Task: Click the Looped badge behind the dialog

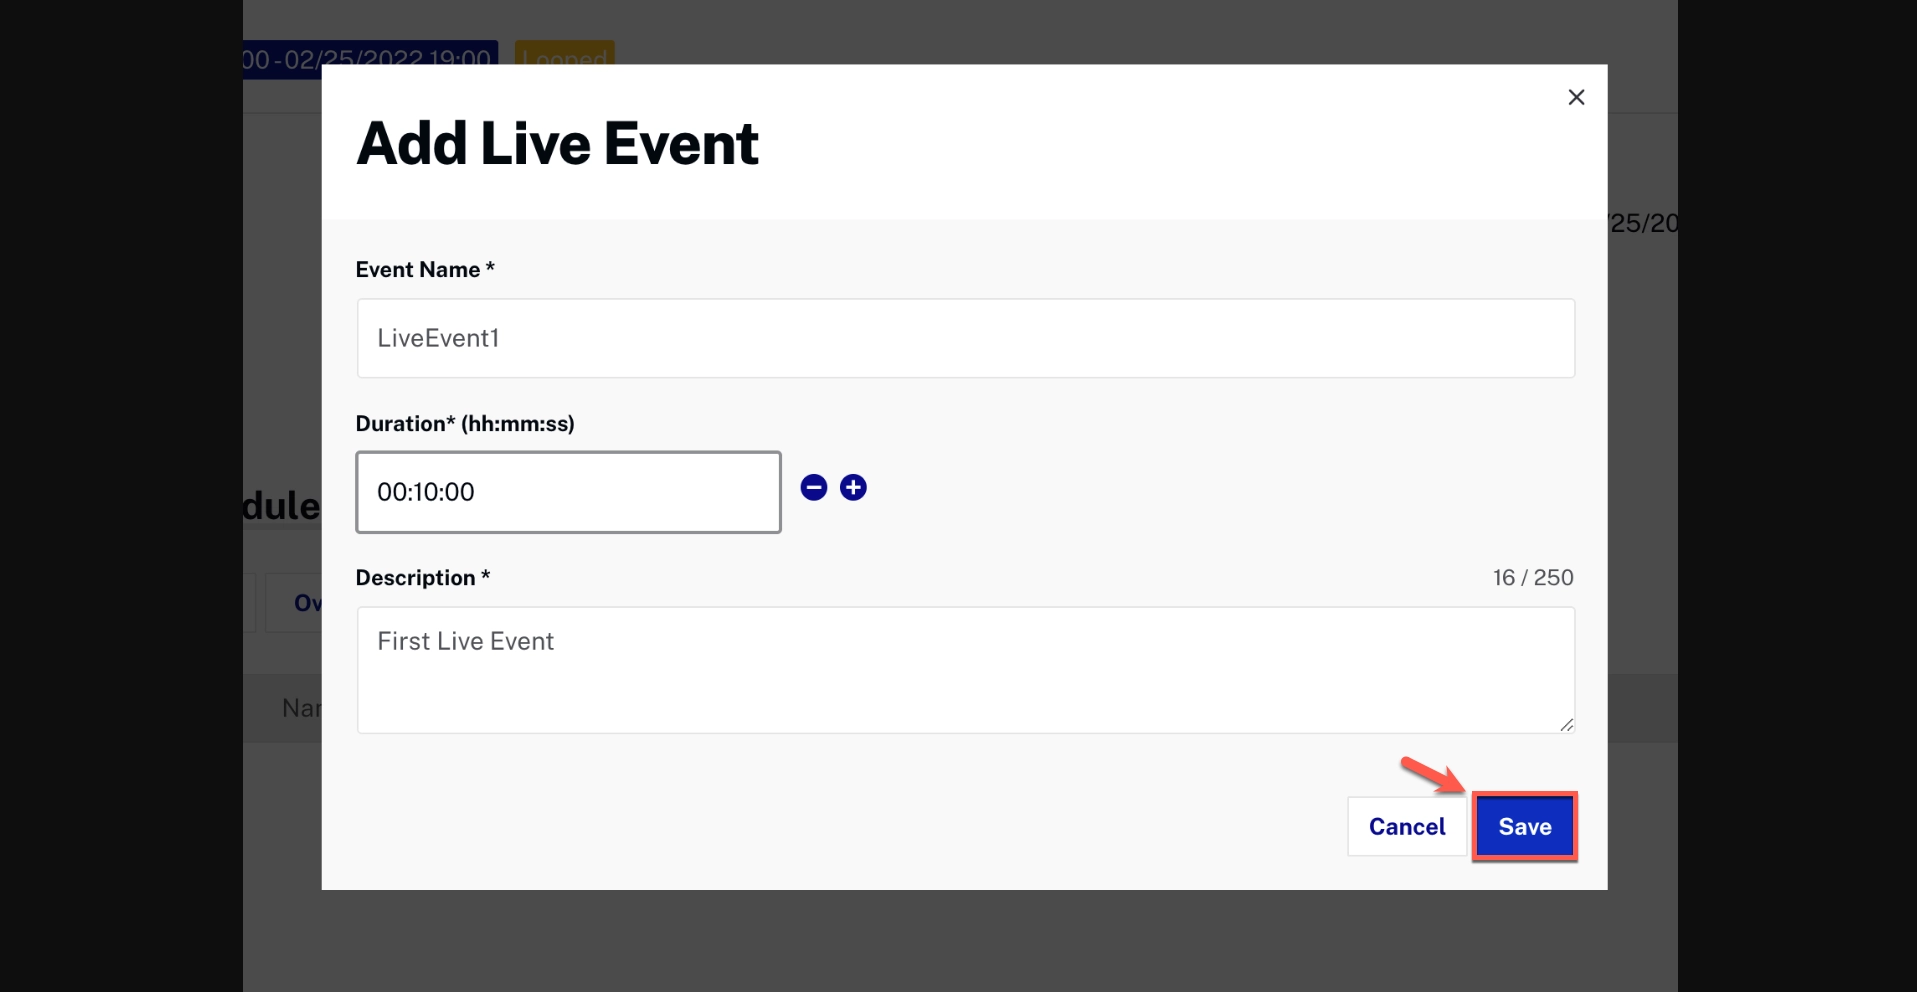Action: point(565,53)
